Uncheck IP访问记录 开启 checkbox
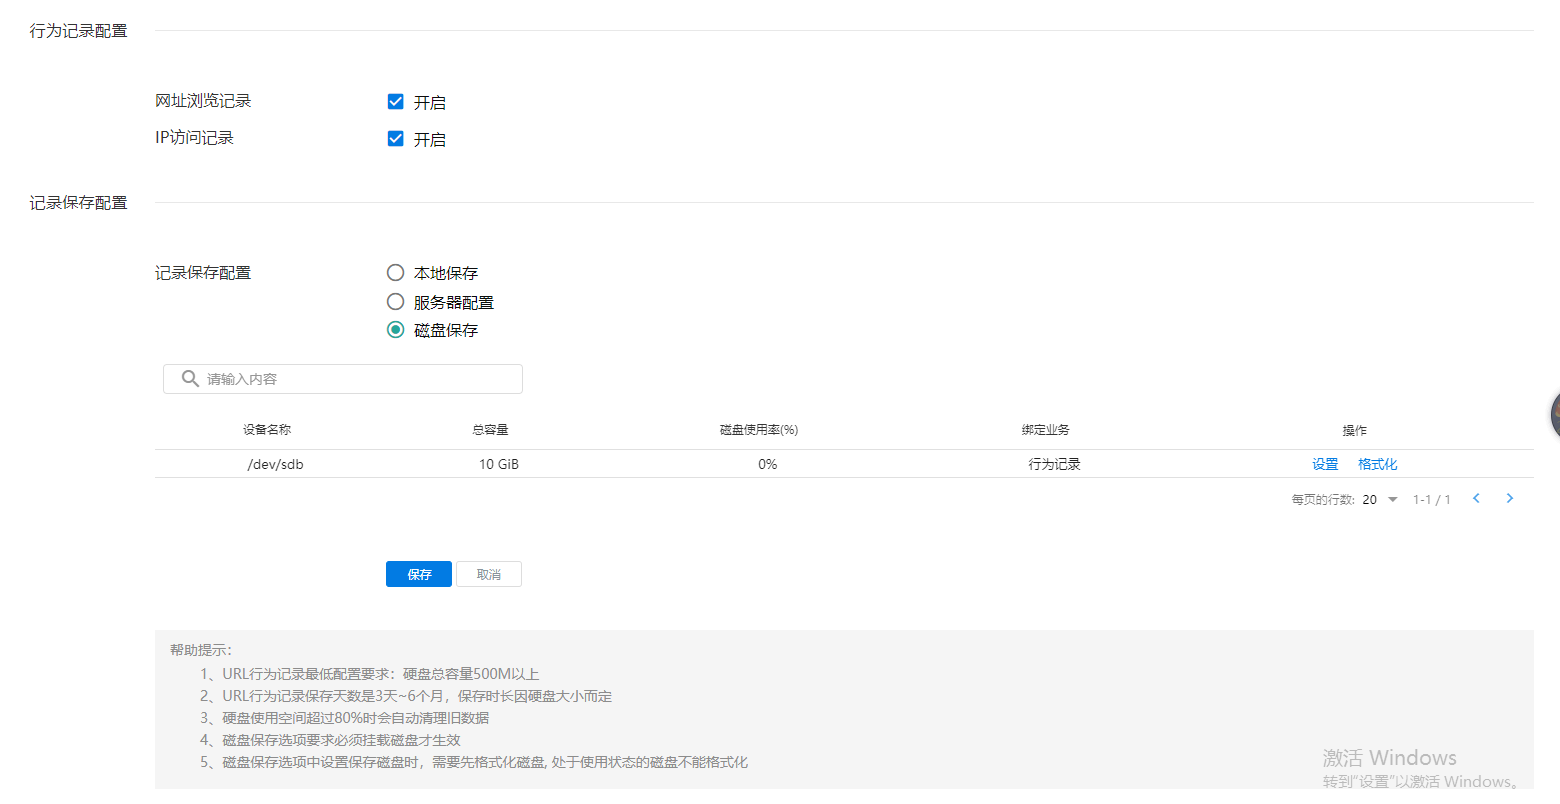 396,139
